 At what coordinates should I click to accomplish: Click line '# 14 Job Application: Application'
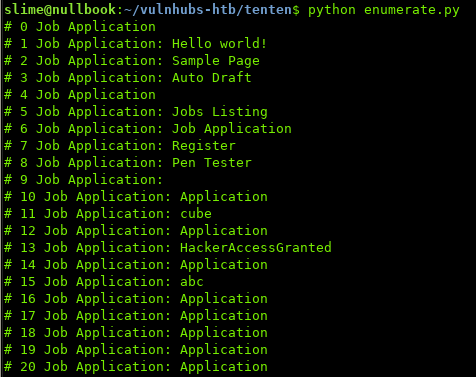(136, 265)
